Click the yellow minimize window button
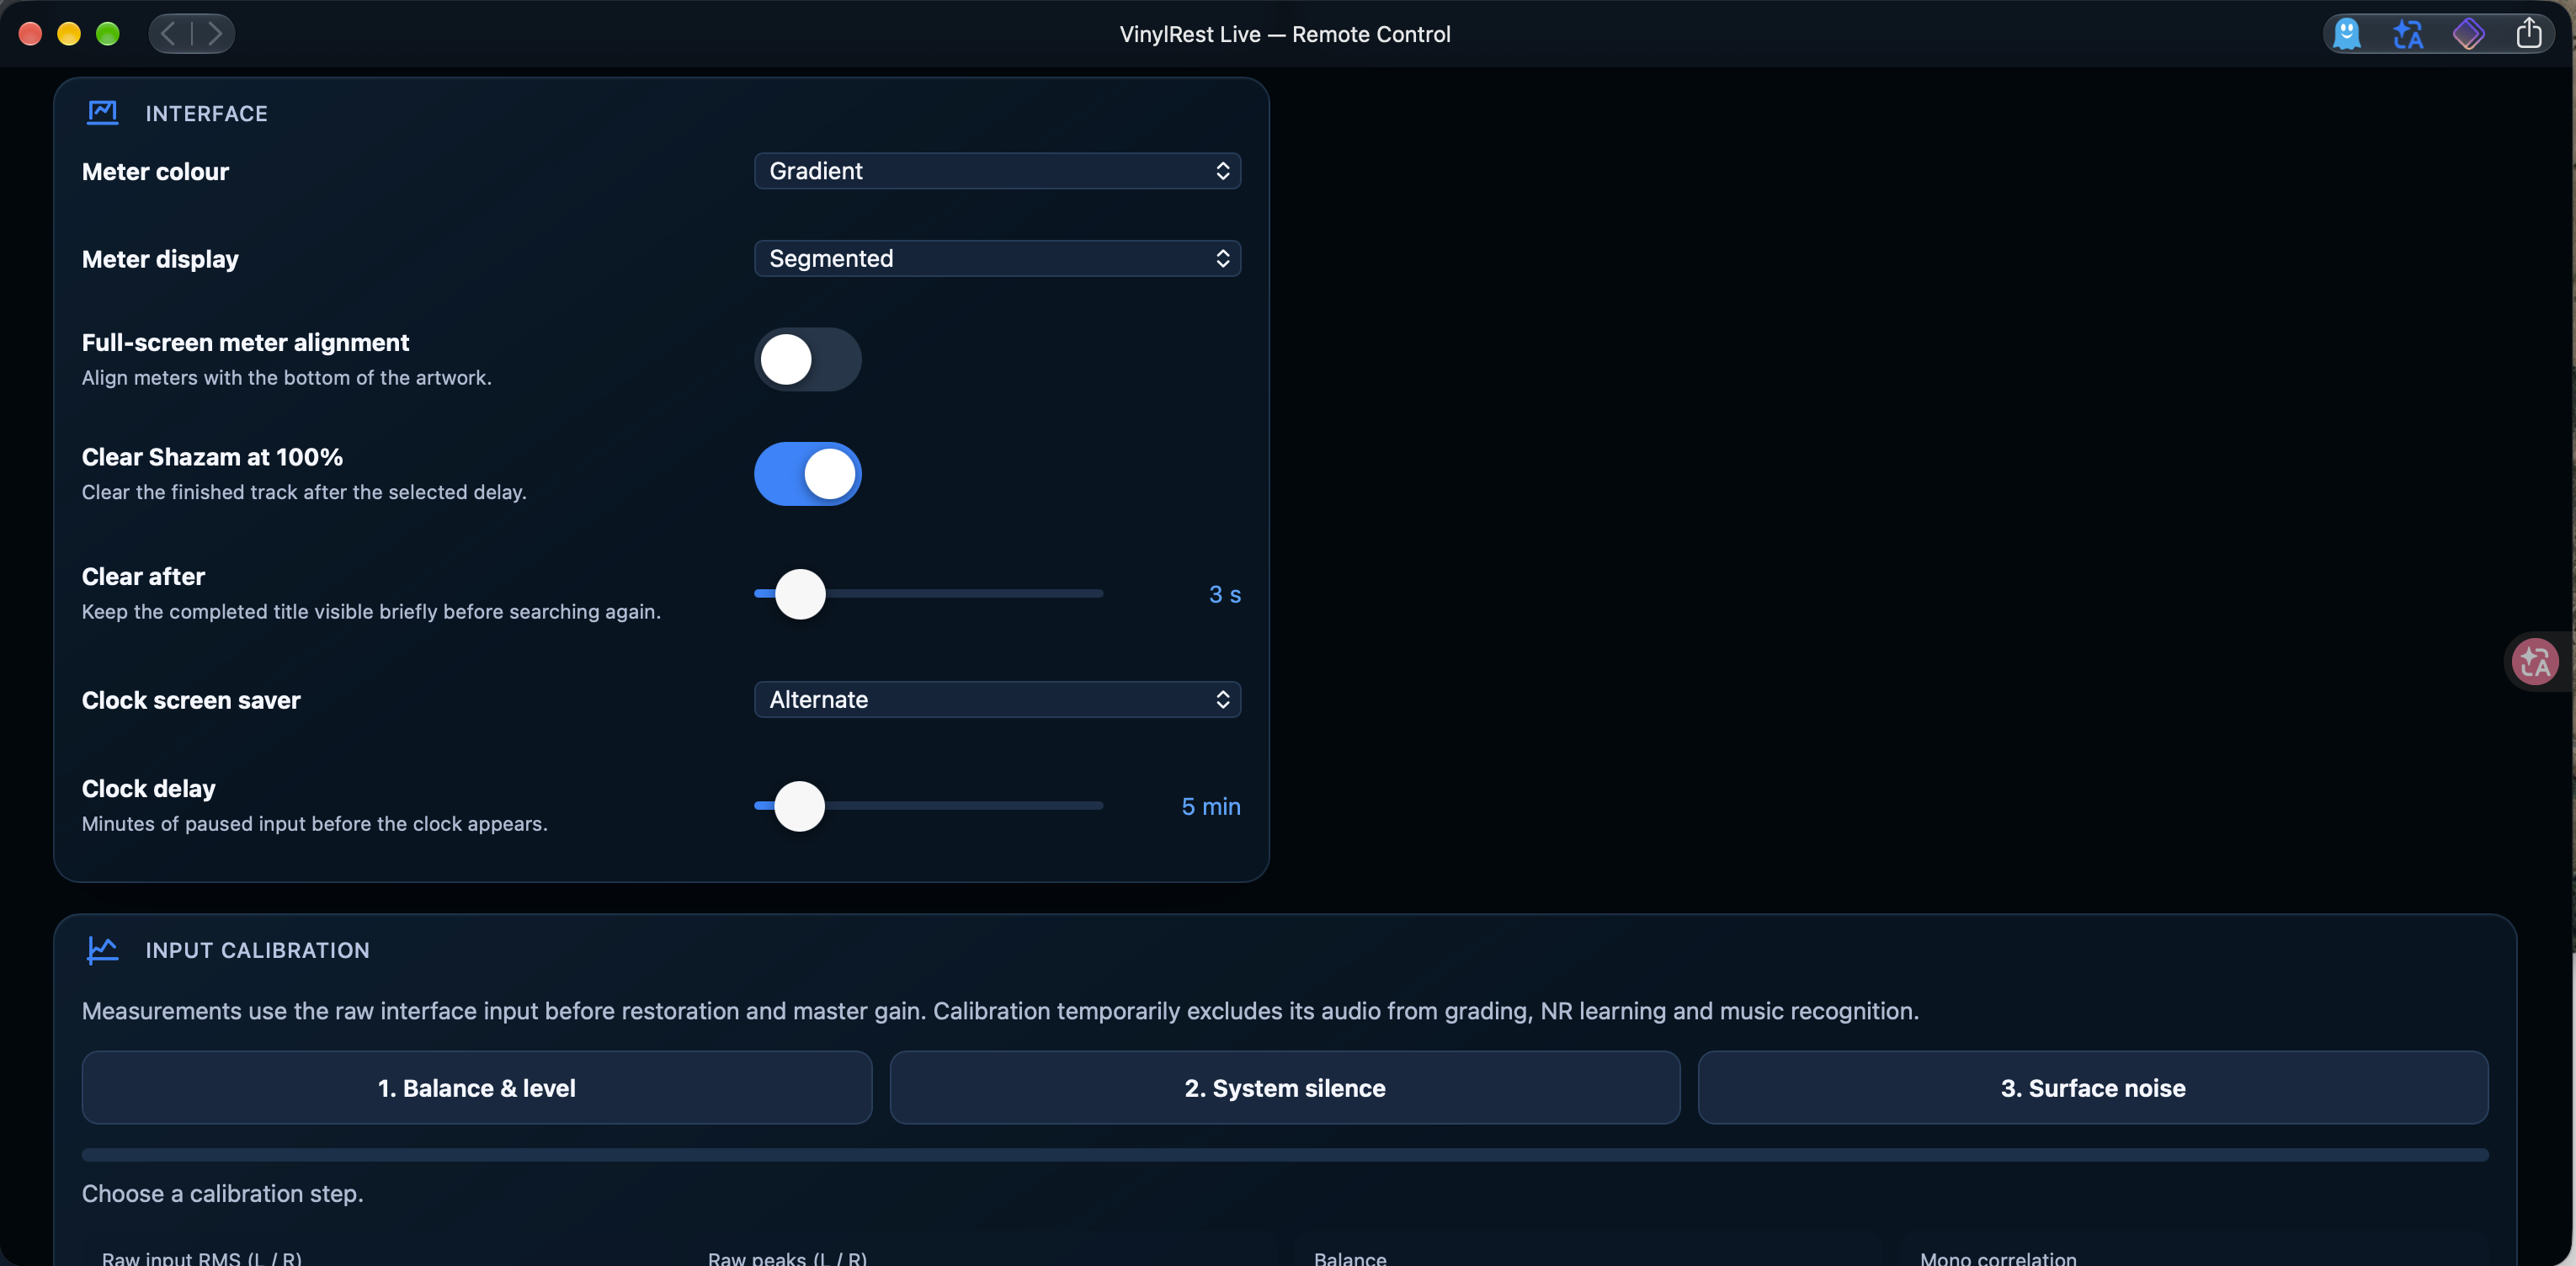 point(69,34)
